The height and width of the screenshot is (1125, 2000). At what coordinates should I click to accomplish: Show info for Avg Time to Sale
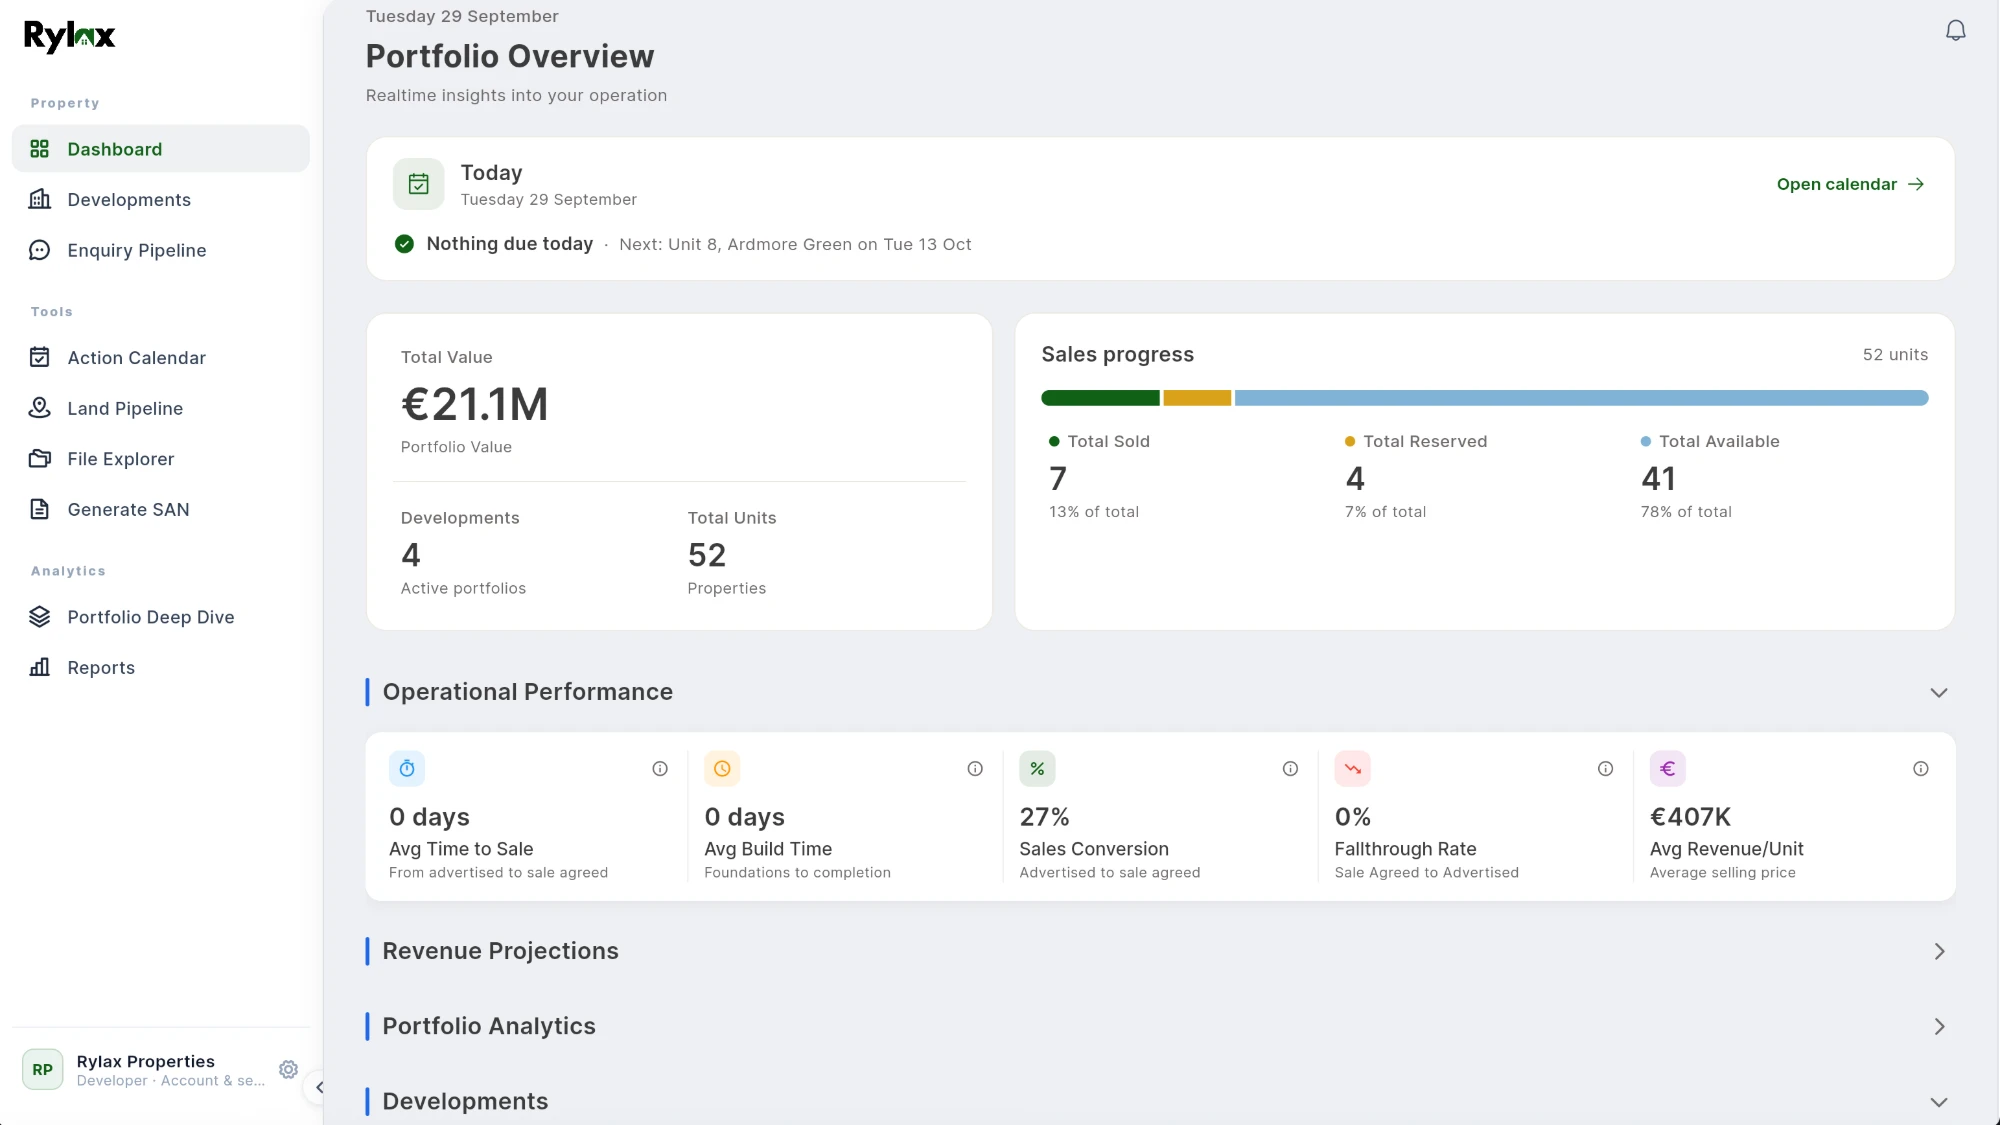660,769
